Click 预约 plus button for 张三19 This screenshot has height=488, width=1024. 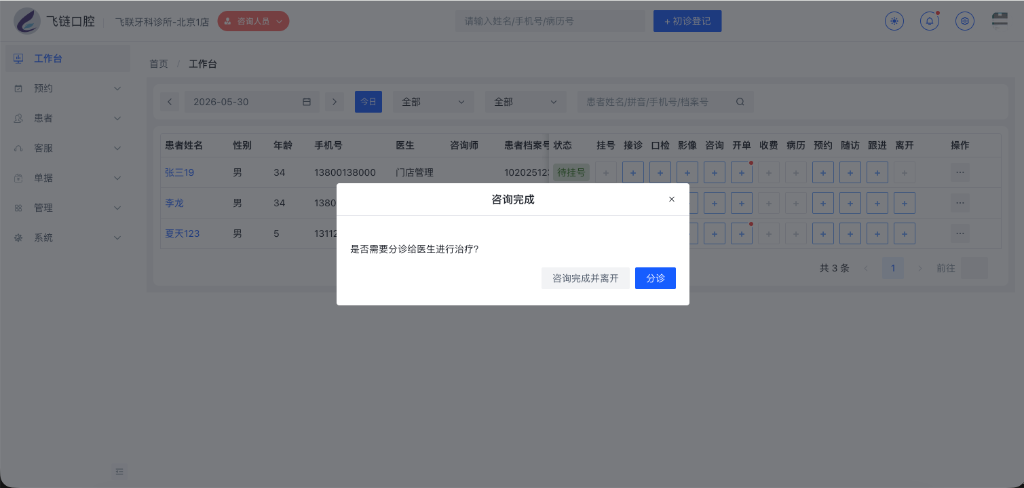[x=823, y=172]
